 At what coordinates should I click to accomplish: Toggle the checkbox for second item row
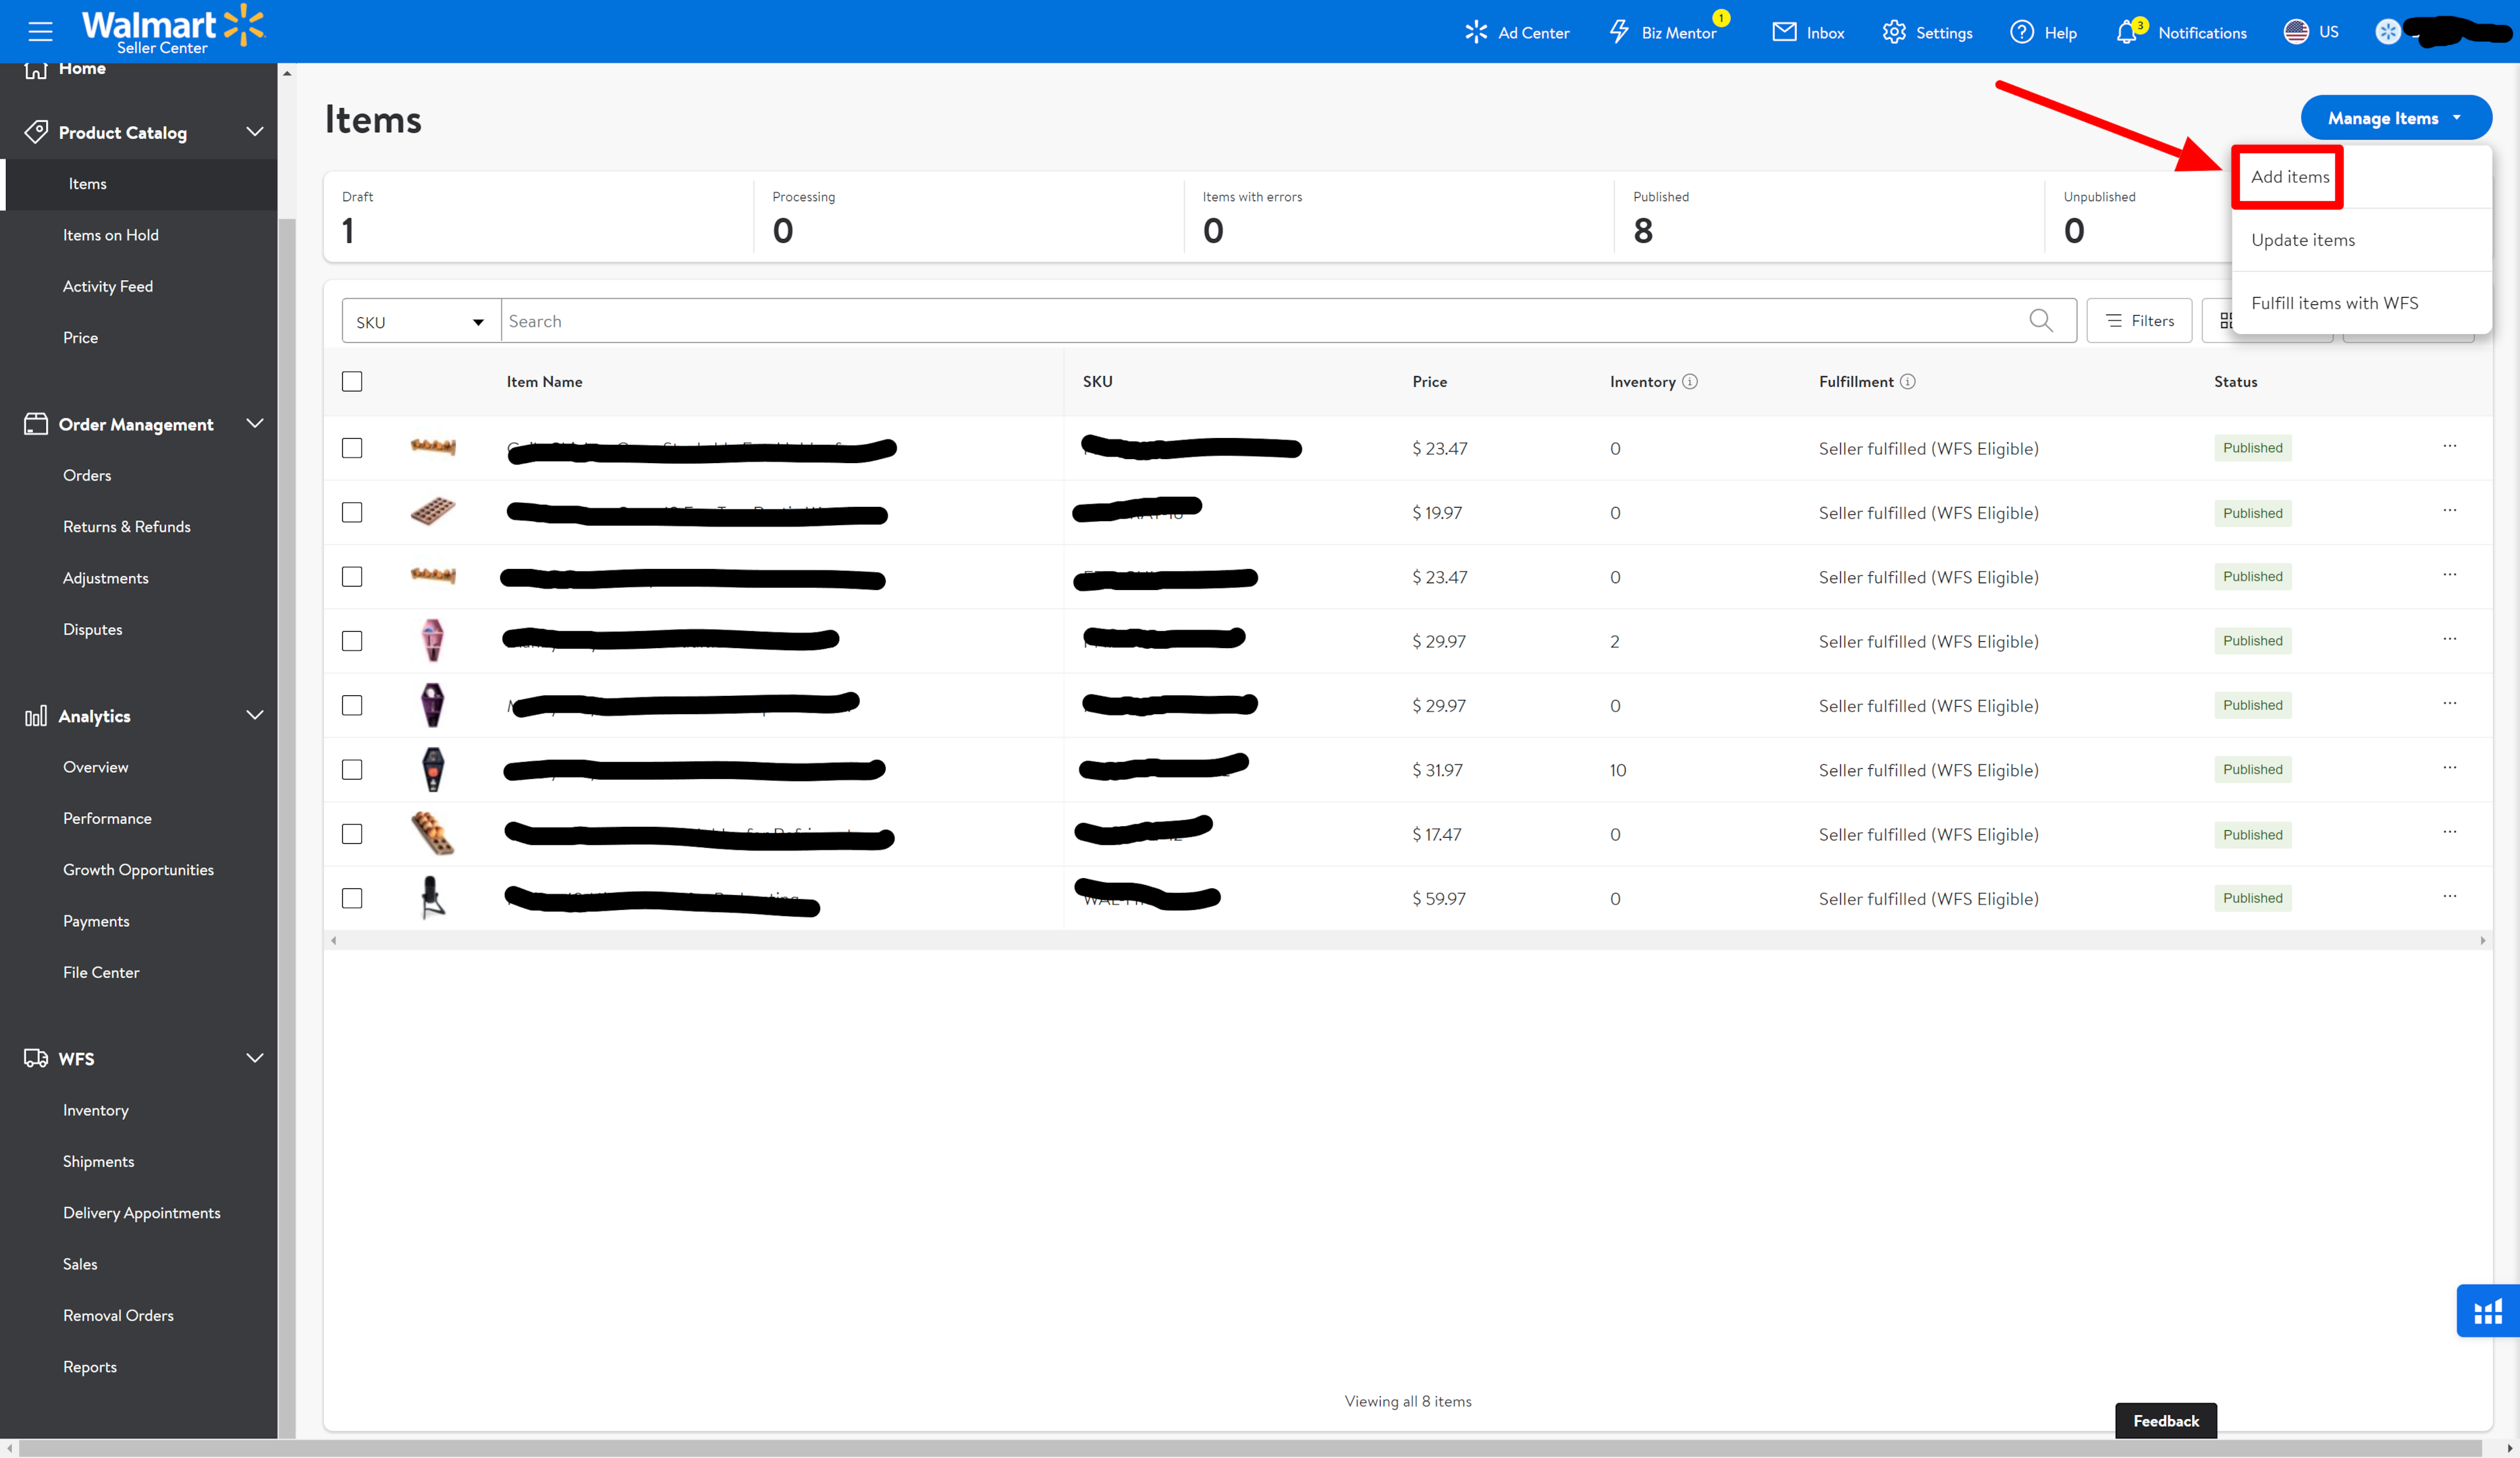(x=352, y=512)
